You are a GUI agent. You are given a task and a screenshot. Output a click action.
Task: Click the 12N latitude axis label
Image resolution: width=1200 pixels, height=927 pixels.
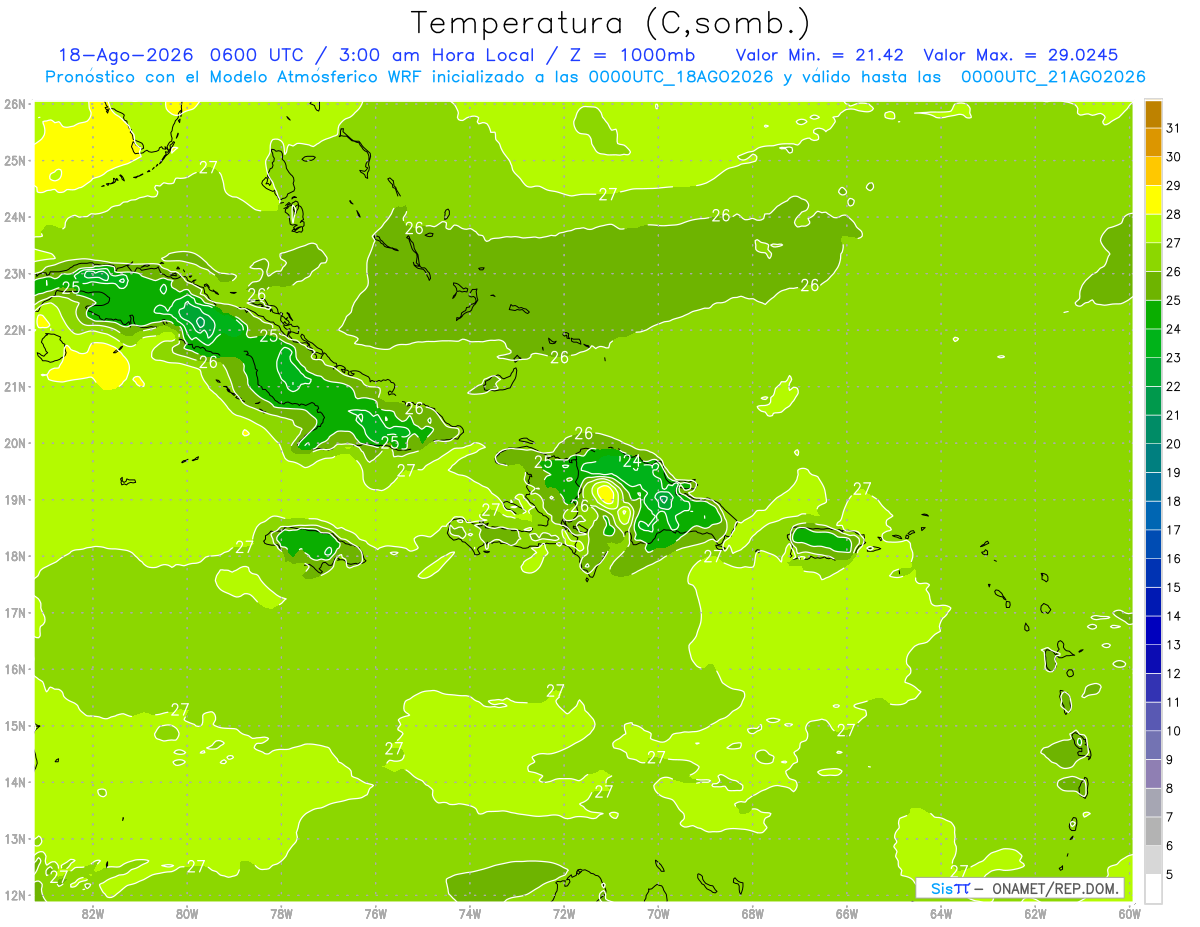(14, 895)
